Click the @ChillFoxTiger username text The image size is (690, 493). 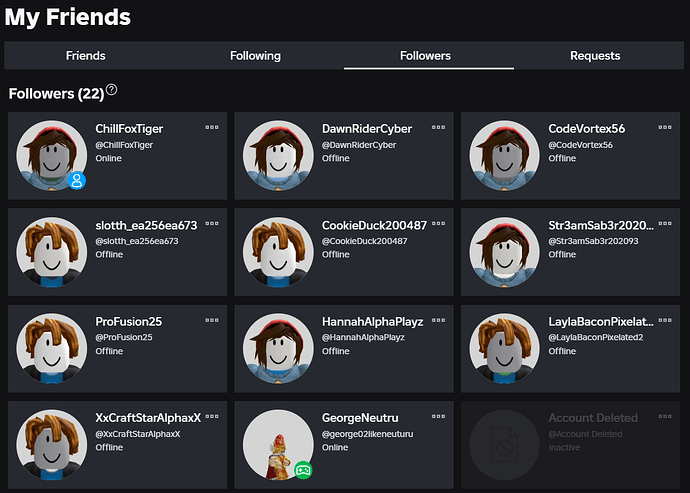tap(124, 145)
